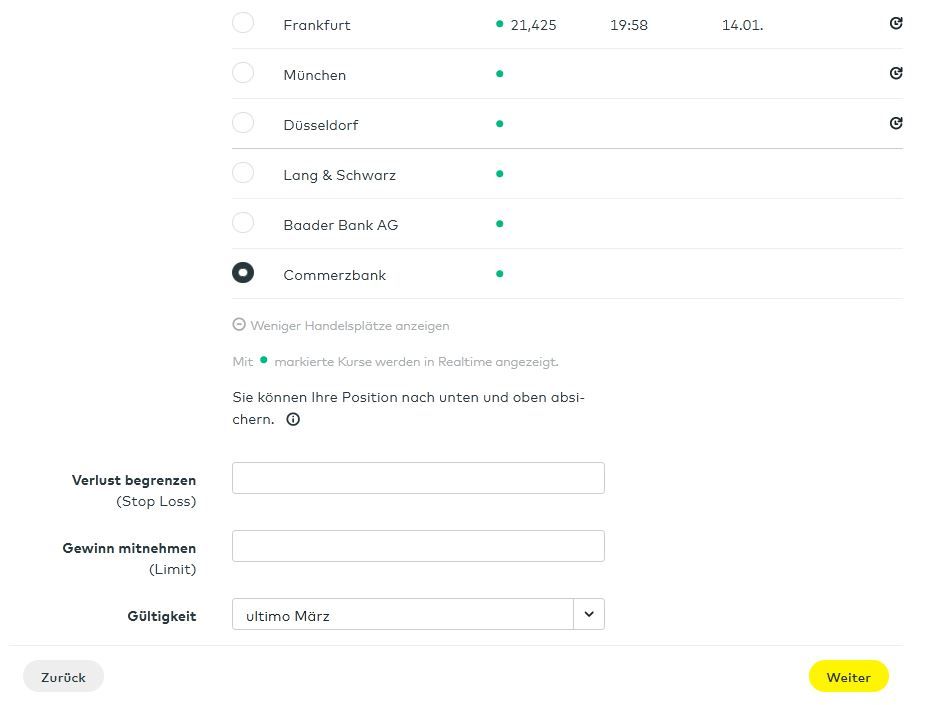Choose Lang & Schwarz as trading venue
Viewport: 937px width, 705px height.
click(x=243, y=173)
